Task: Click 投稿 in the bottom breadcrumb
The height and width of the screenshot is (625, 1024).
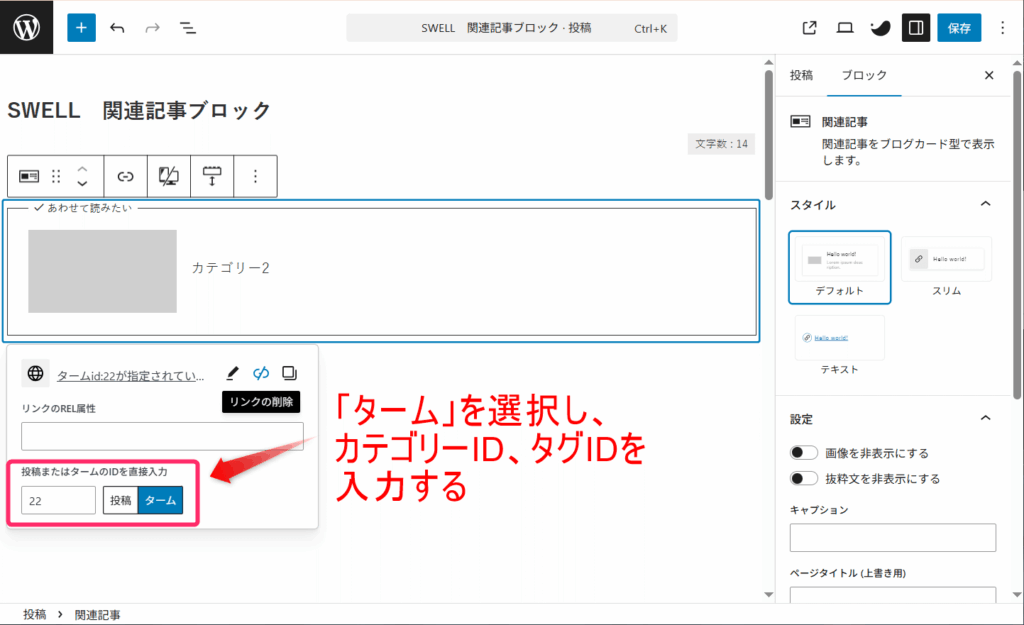Action: 35,615
